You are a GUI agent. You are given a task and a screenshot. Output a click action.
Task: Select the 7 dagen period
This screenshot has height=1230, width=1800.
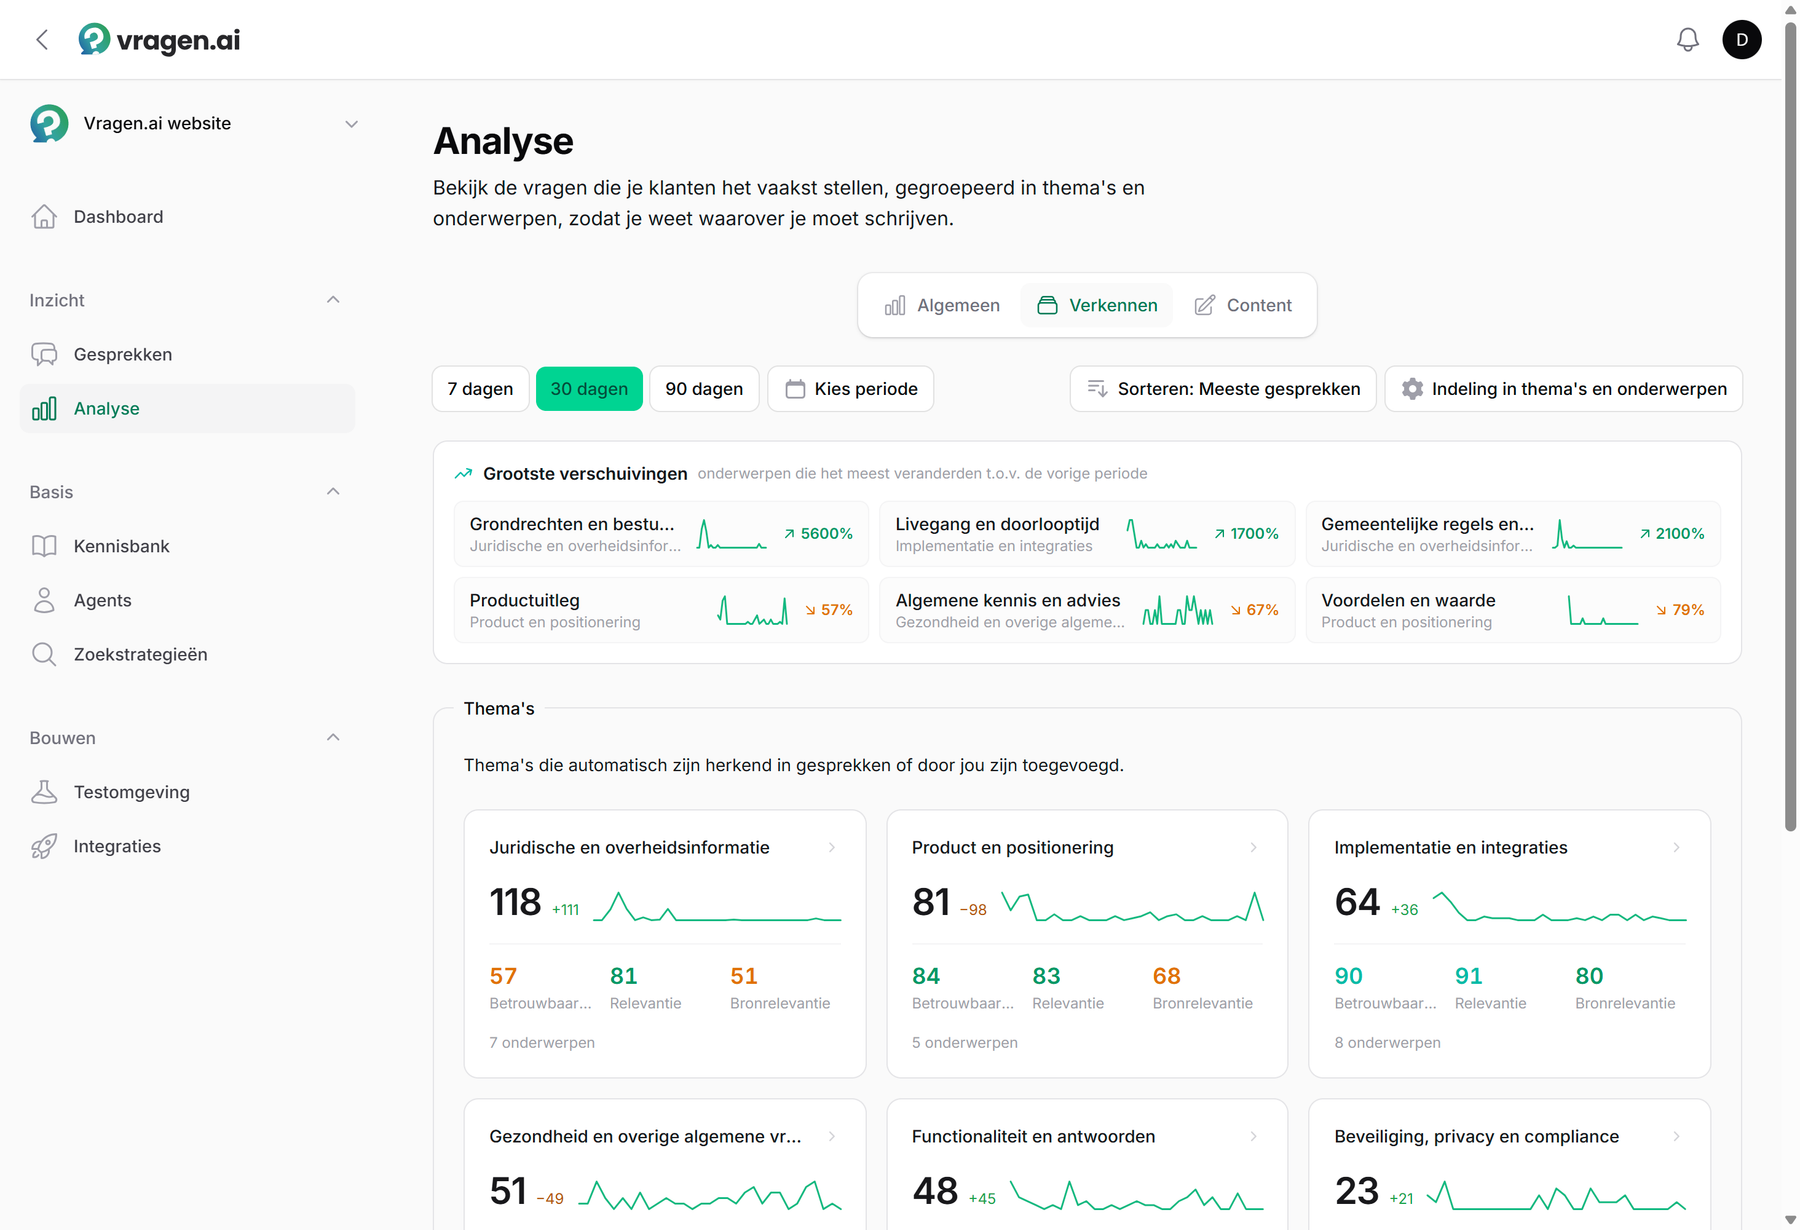pyautogui.click(x=480, y=390)
